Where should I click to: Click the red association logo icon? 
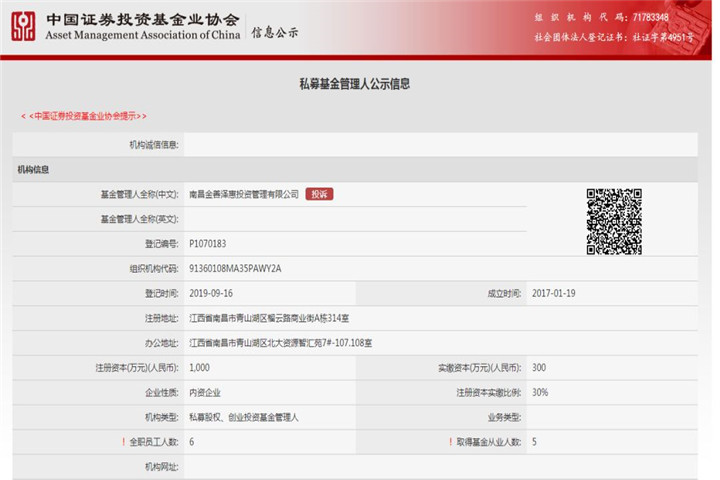click(23, 26)
